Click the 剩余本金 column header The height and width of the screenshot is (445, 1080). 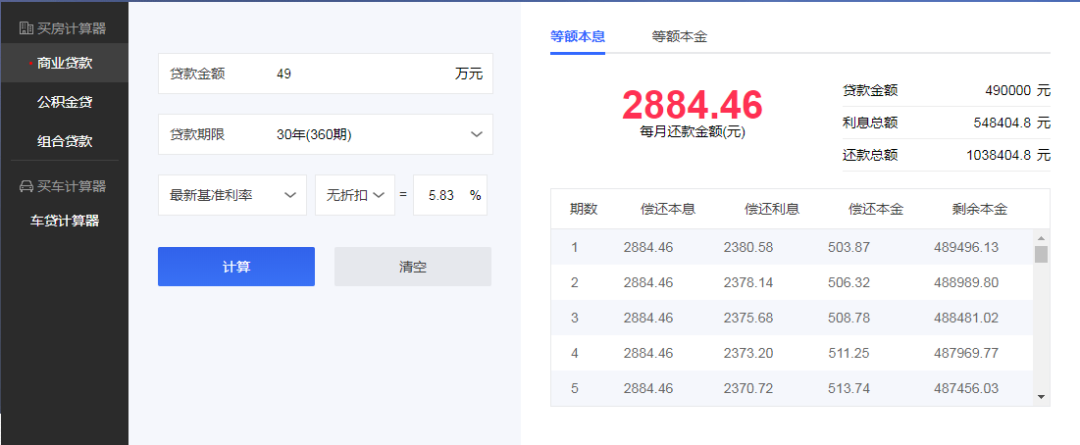(x=979, y=209)
